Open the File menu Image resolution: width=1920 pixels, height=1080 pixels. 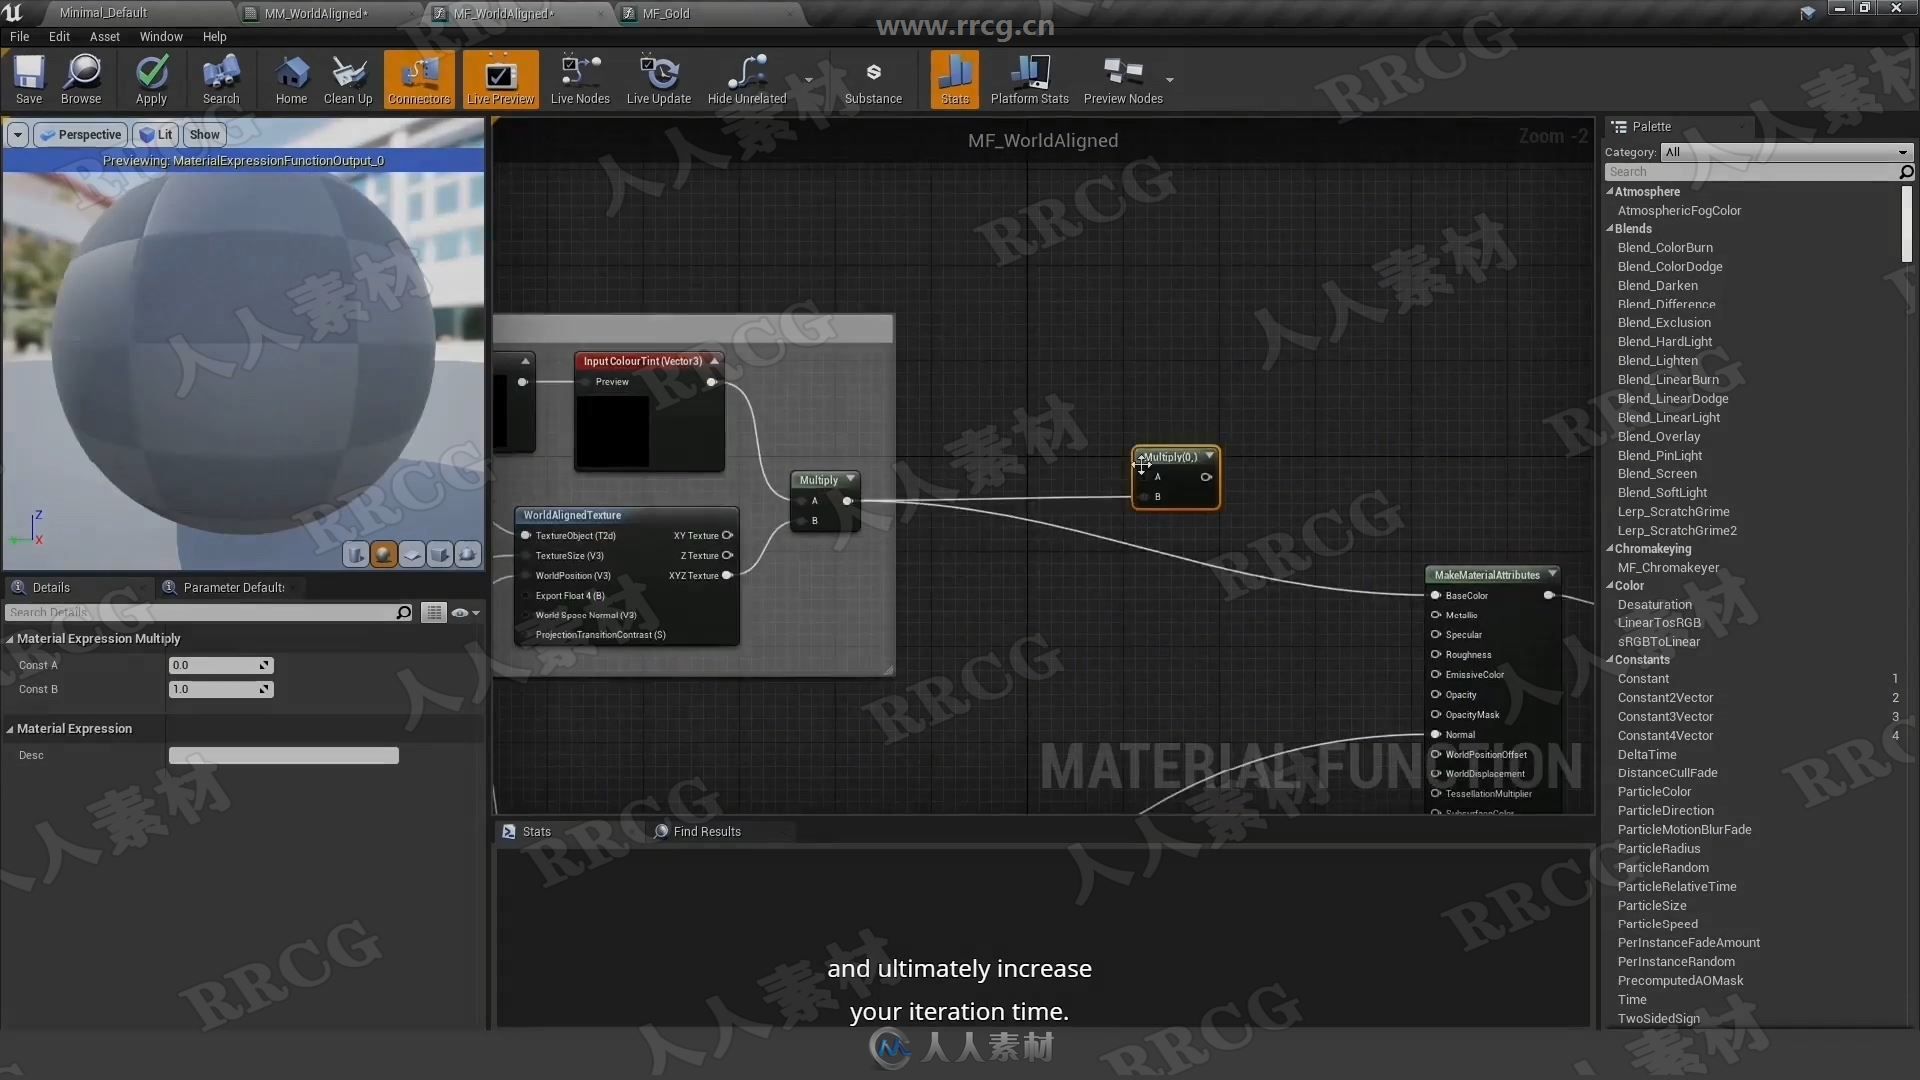[19, 36]
